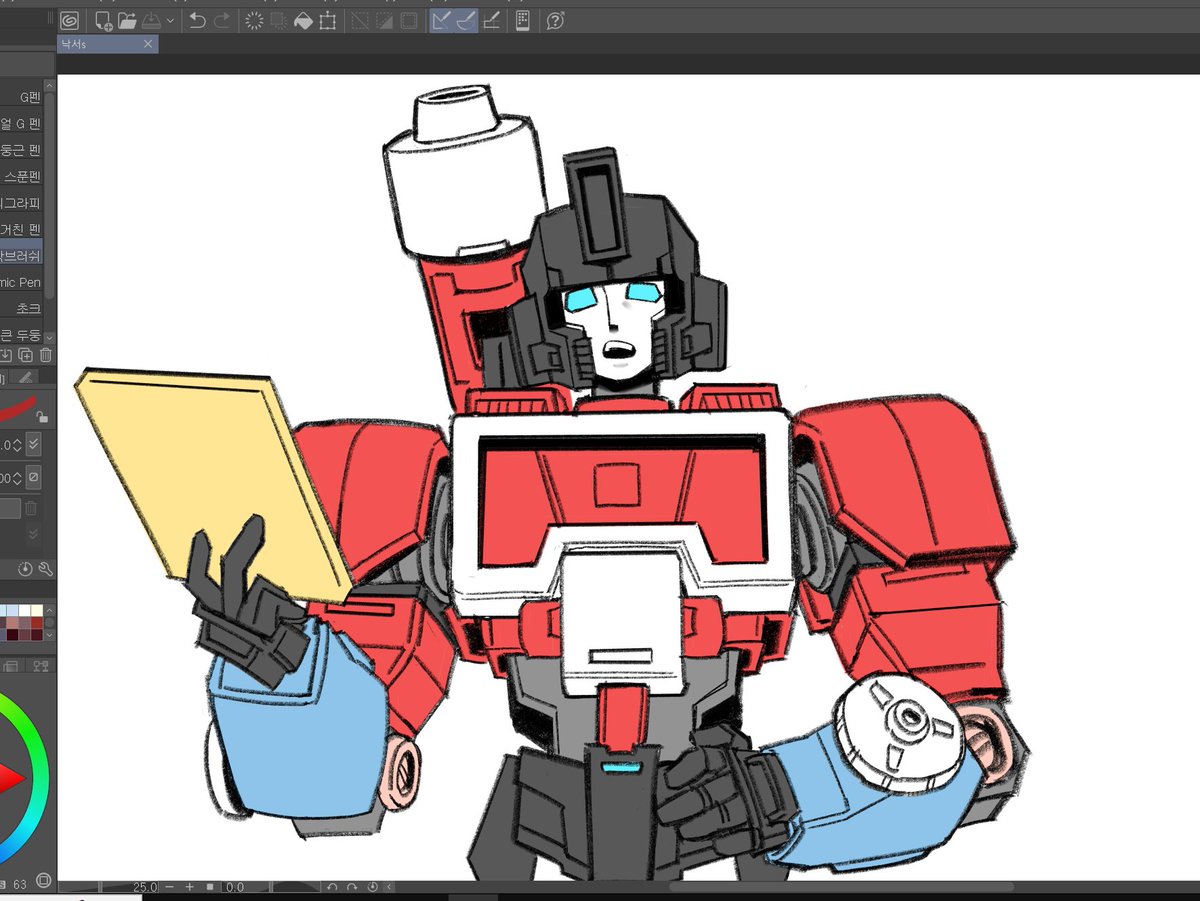Zoom out canvas with minus button

click(169, 886)
